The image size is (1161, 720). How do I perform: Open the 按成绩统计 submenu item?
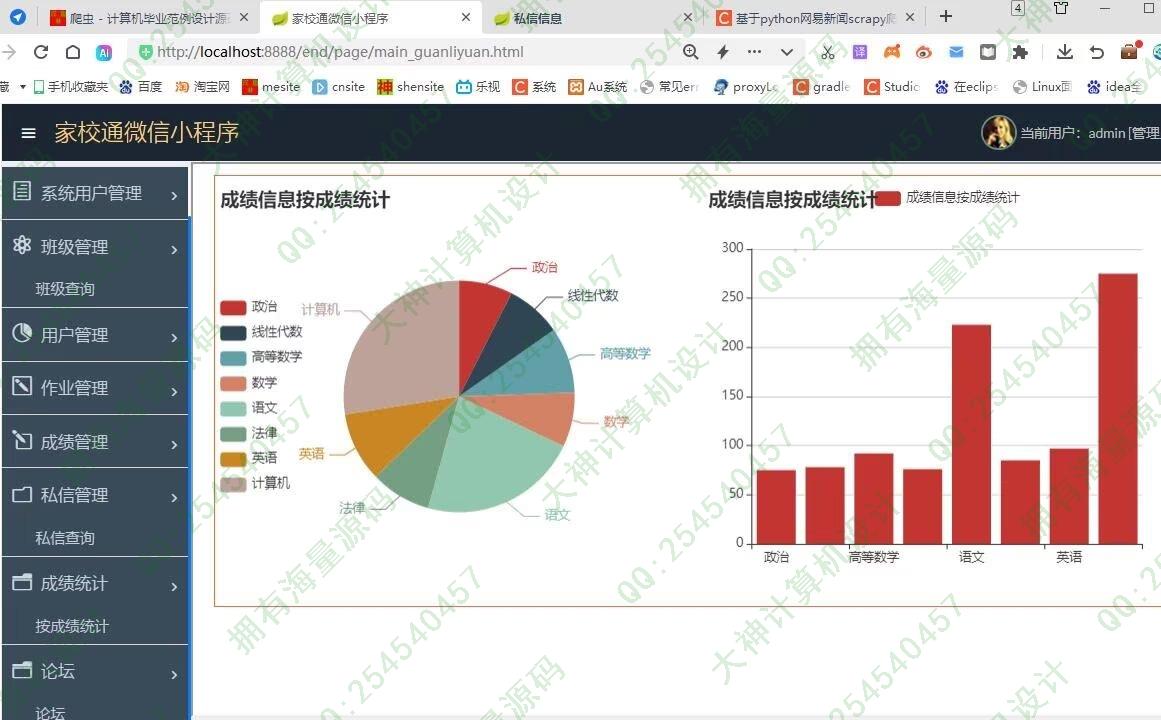click(x=72, y=626)
